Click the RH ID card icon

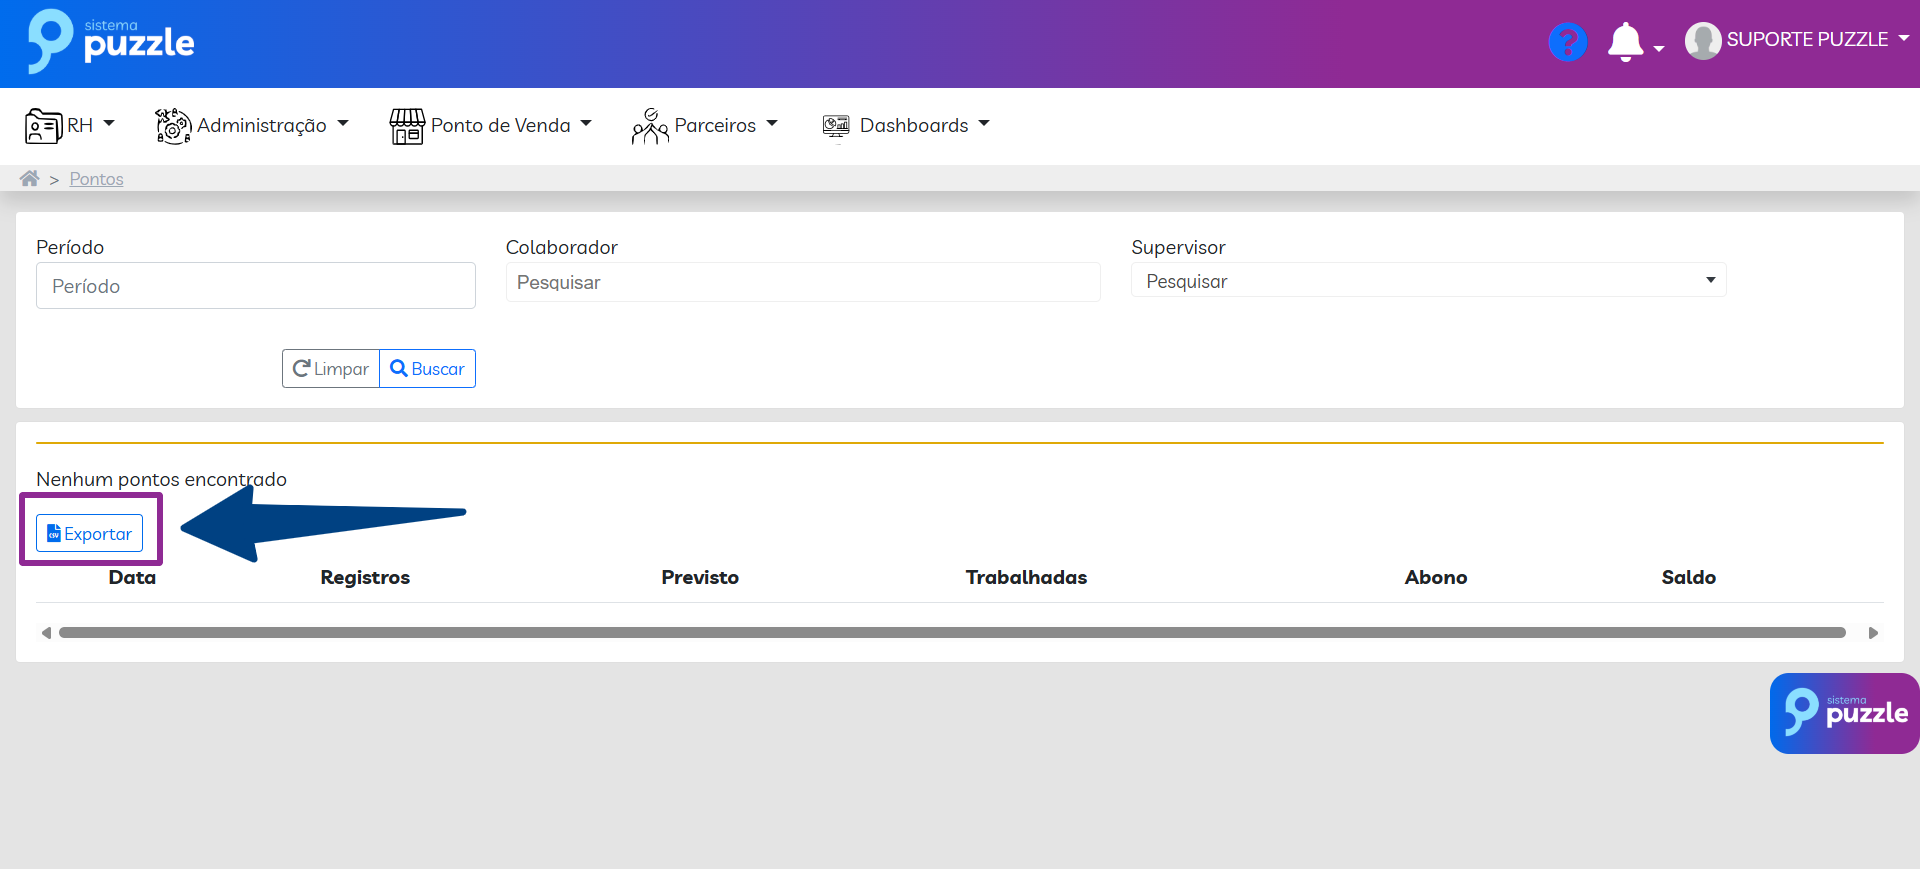pos(44,126)
